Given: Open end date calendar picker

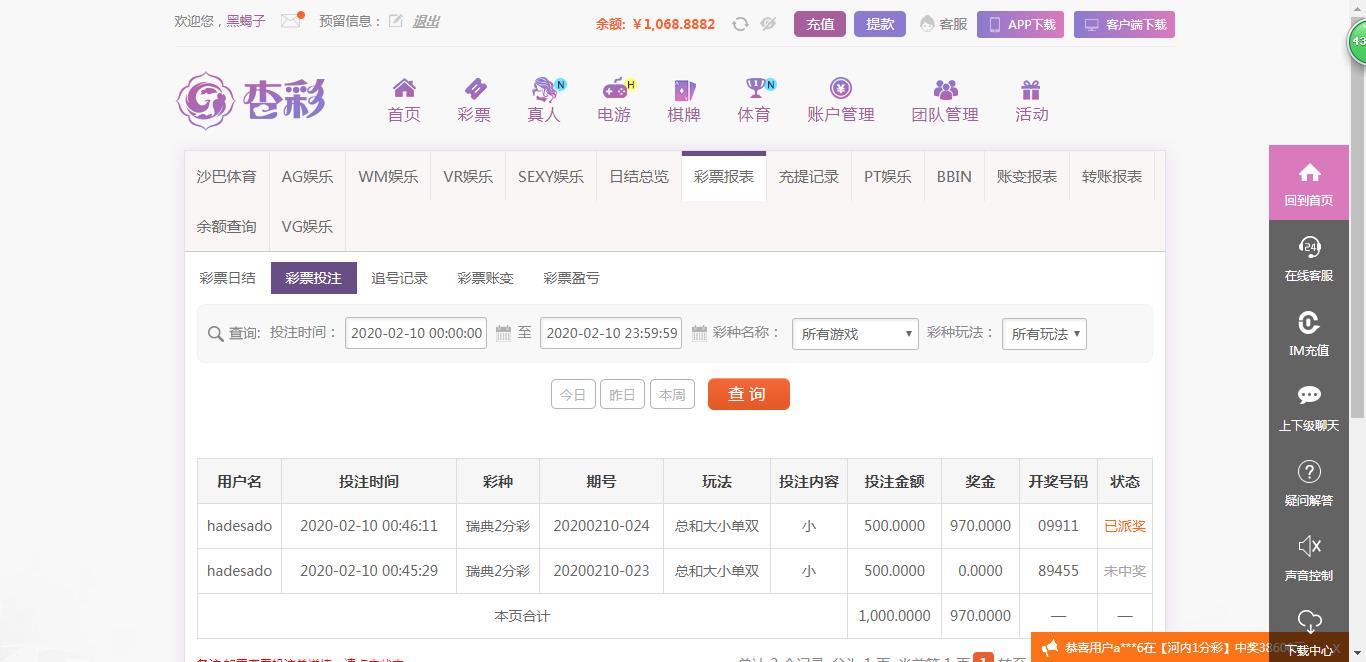Looking at the screenshot, I should click(699, 333).
